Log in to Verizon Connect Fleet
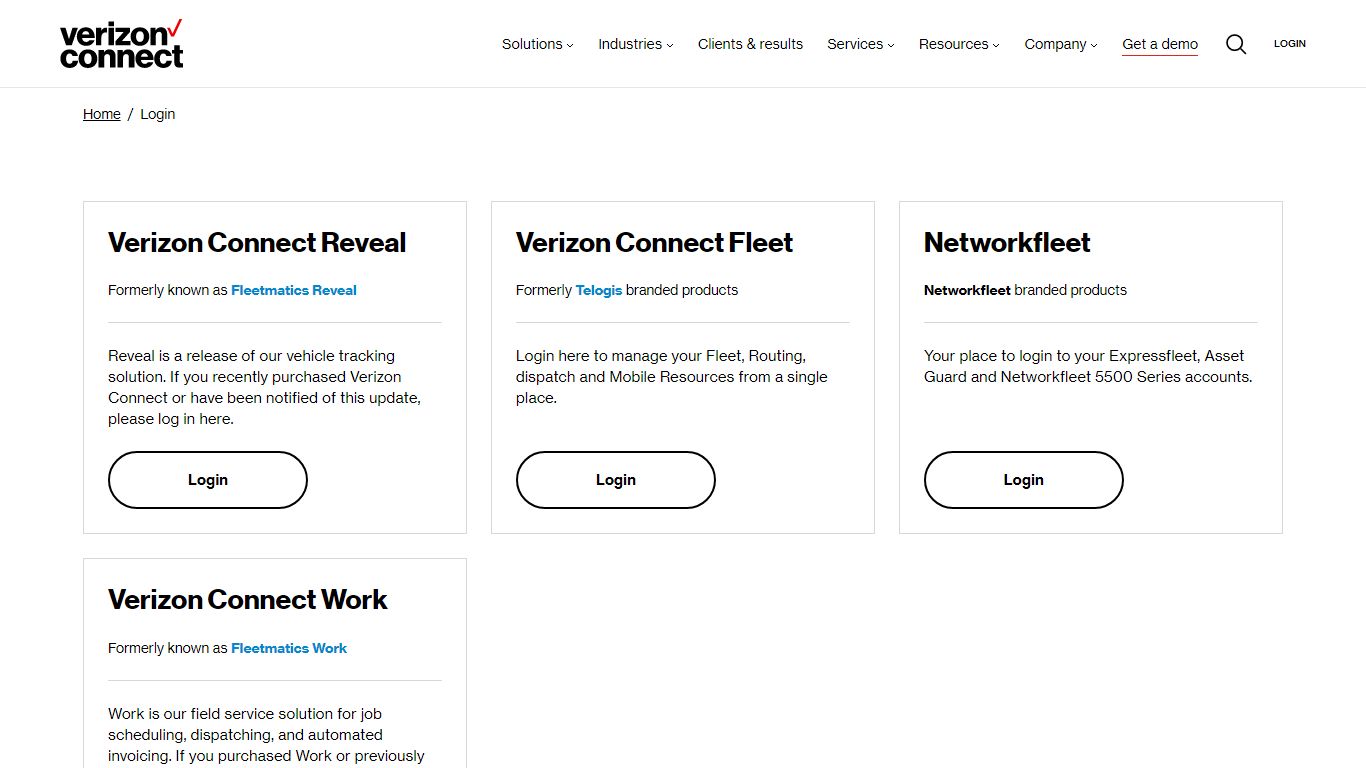The height and width of the screenshot is (768, 1366). [x=616, y=480]
